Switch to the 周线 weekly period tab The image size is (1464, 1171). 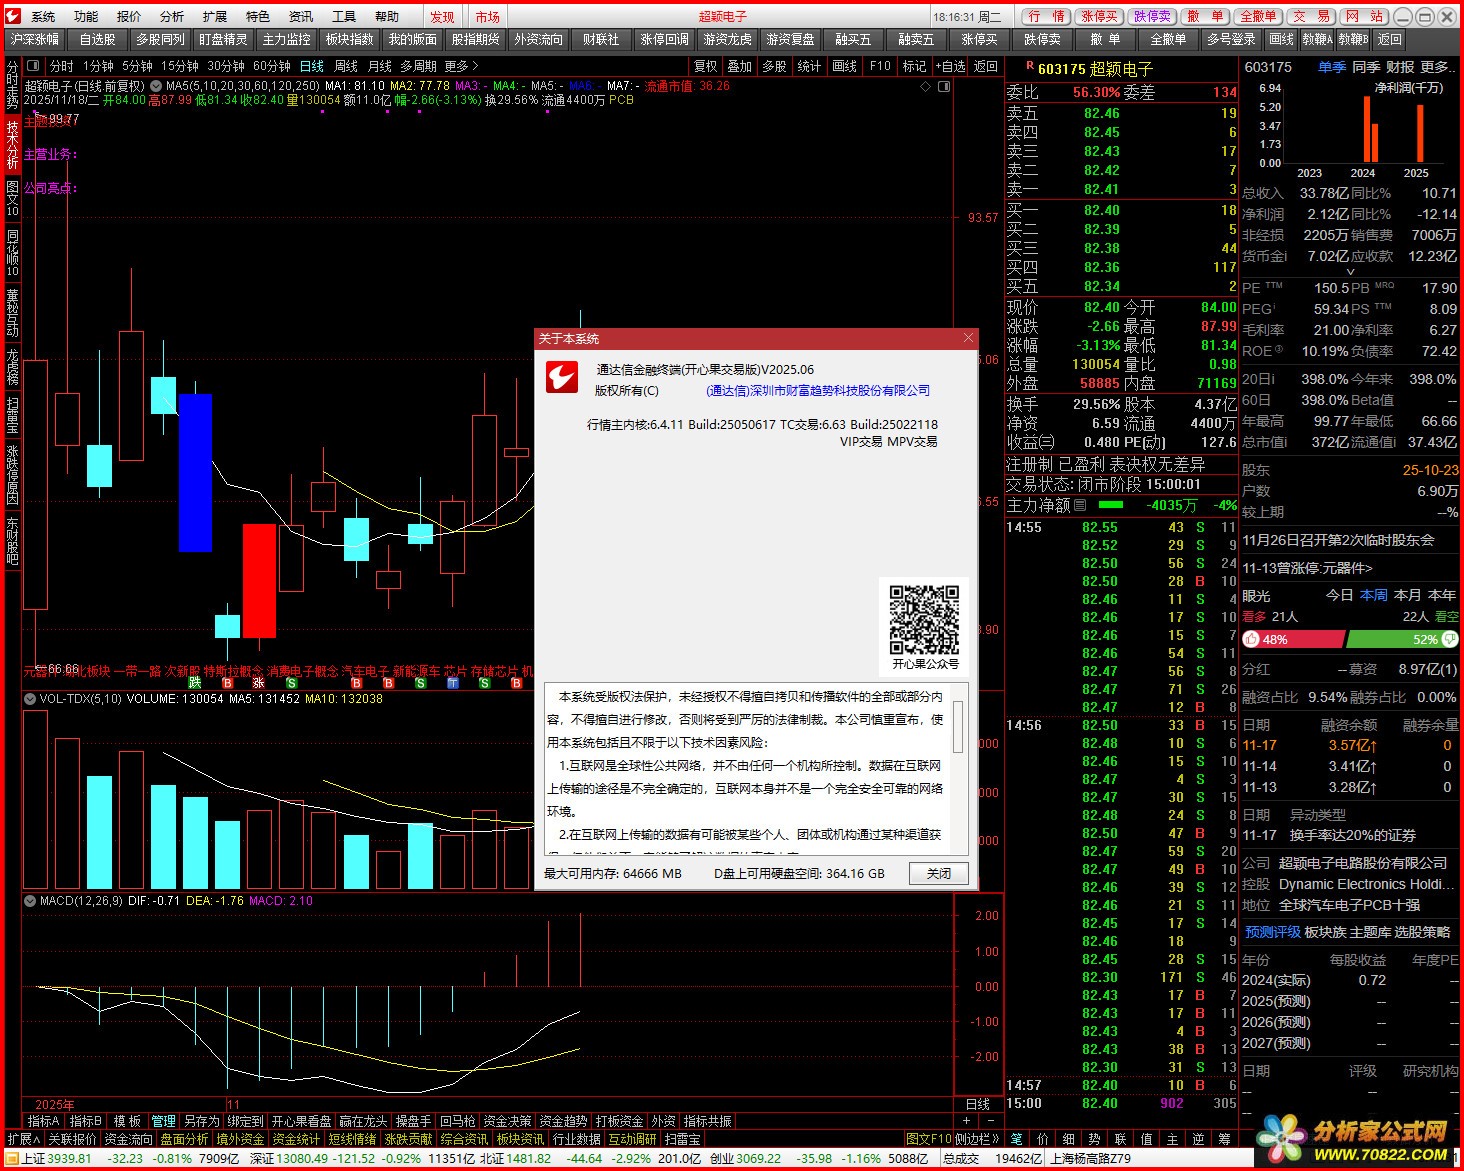pos(345,66)
